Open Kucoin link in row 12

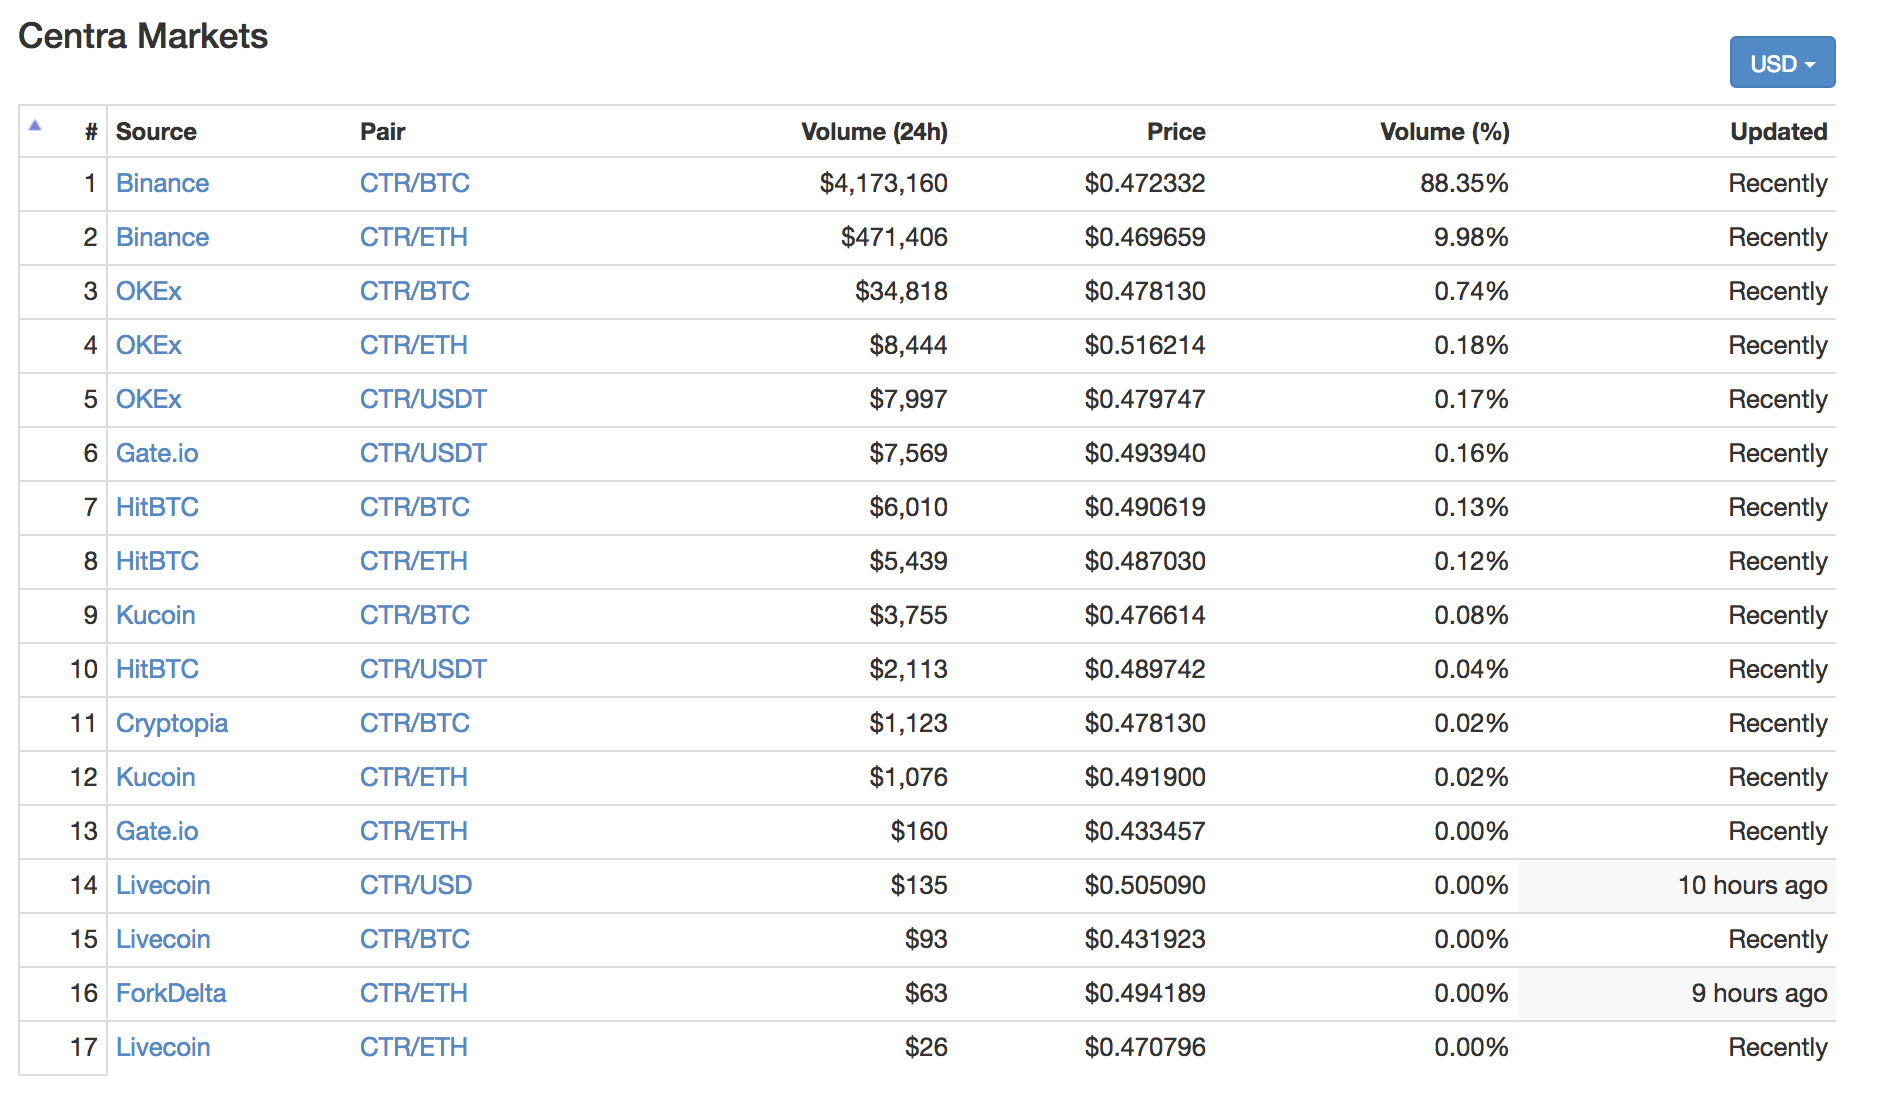(x=155, y=777)
